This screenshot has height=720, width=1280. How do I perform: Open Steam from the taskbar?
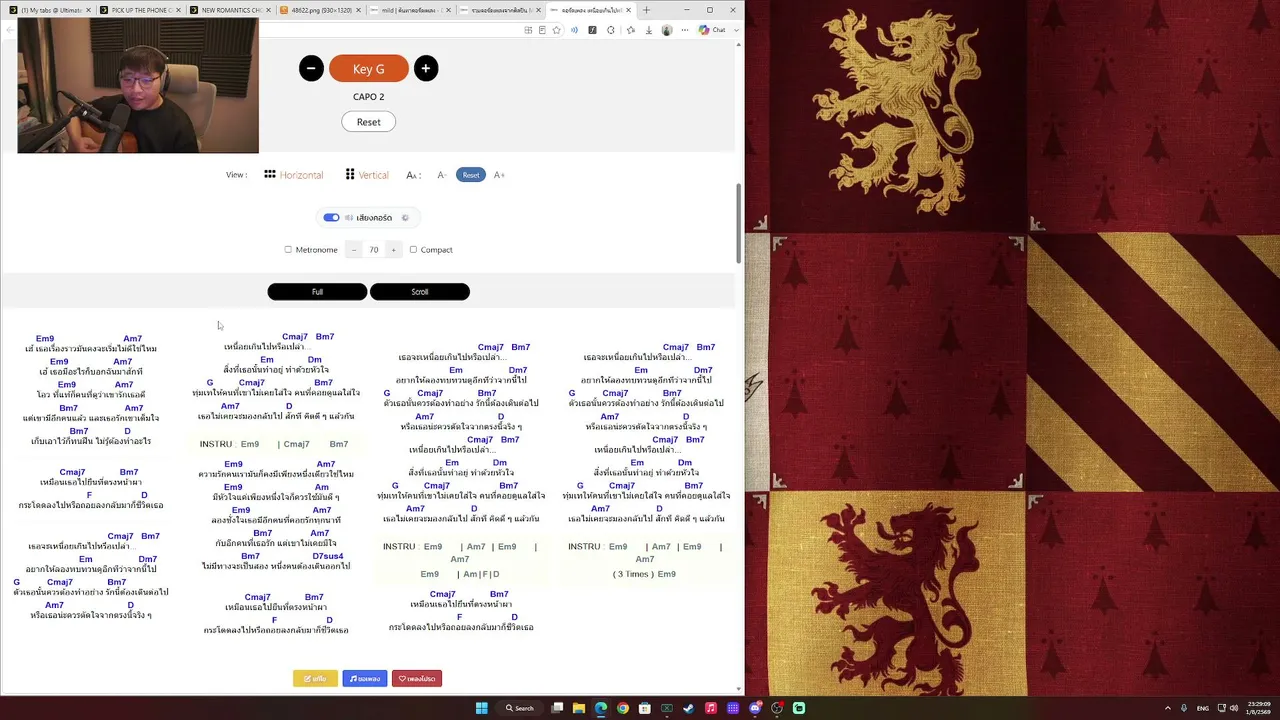689,708
